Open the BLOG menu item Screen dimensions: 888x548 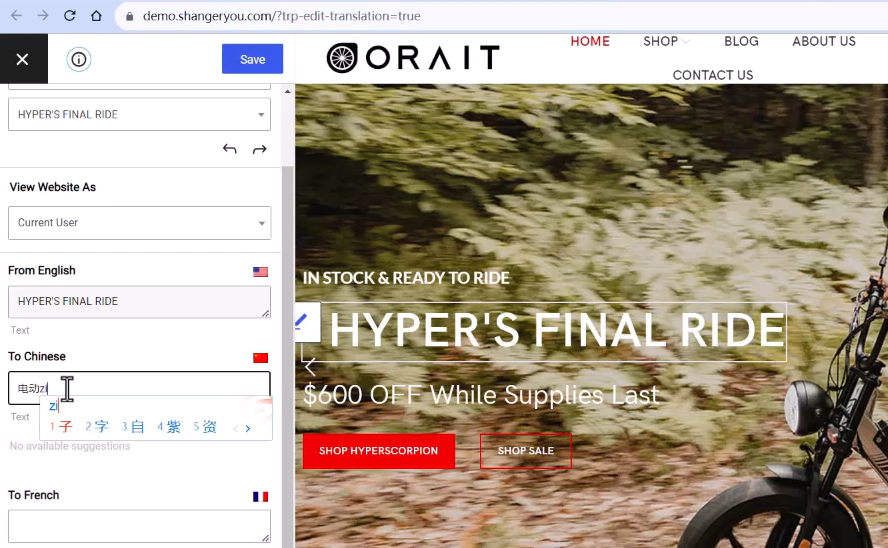(741, 41)
